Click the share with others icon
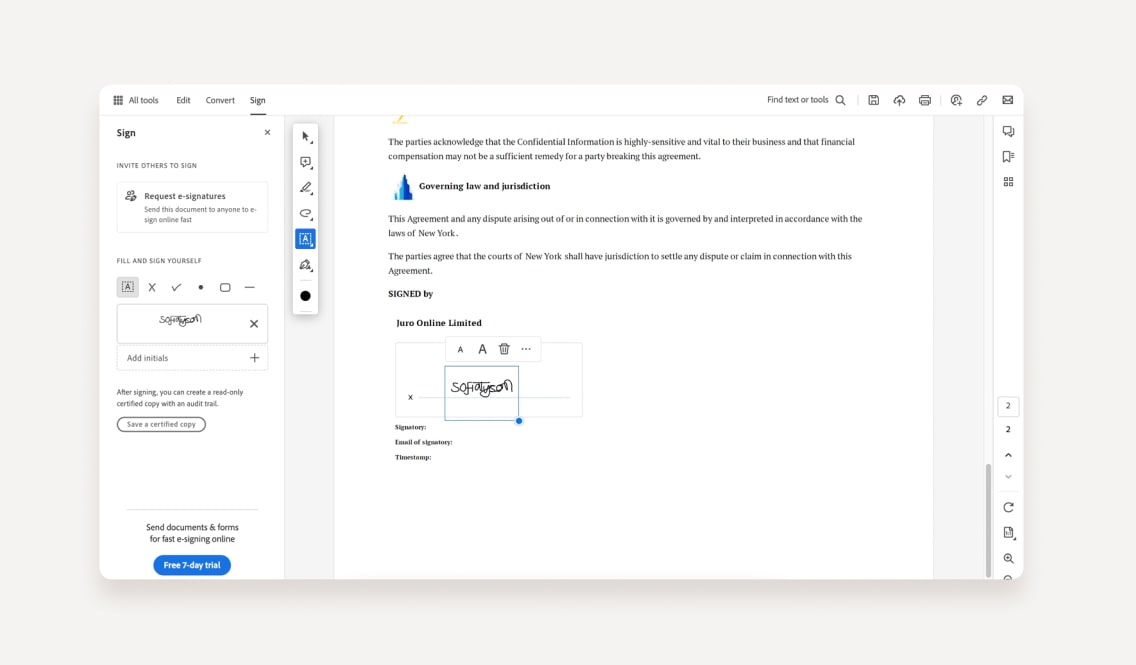Image resolution: width=1136 pixels, height=665 pixels. point(956,100)
